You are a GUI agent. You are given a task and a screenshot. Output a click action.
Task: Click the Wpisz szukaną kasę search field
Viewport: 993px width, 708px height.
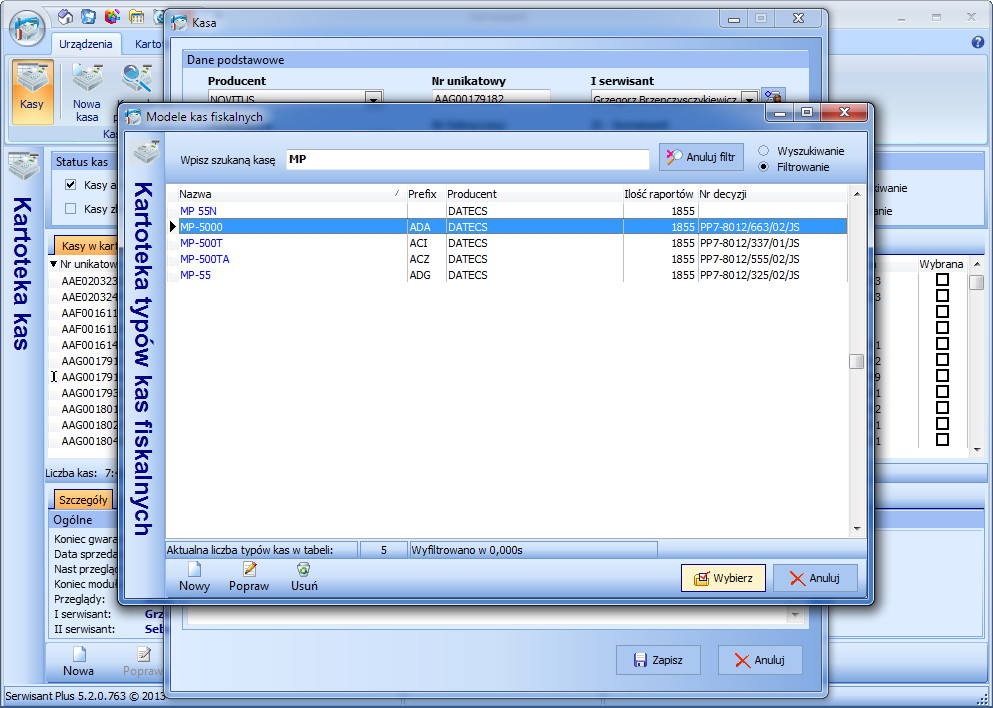coord(467,159)
